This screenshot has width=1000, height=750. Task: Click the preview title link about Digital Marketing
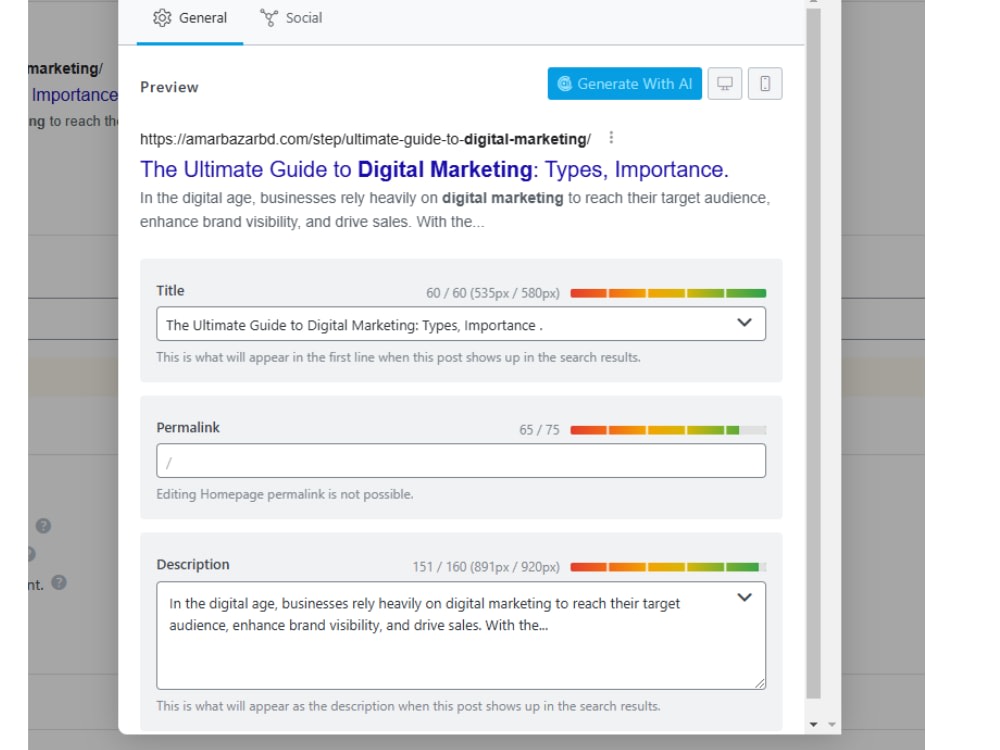pyautogui.click(x=434, y=170)
